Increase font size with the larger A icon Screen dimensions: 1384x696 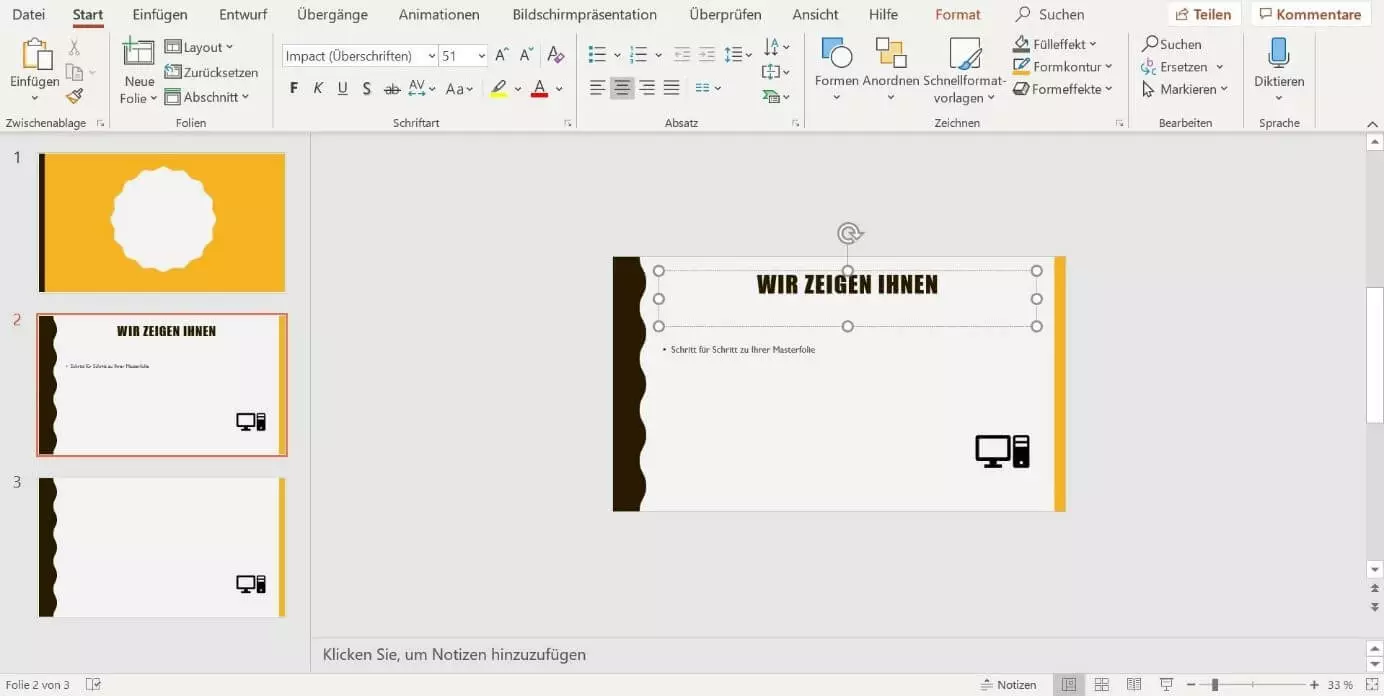502,56
